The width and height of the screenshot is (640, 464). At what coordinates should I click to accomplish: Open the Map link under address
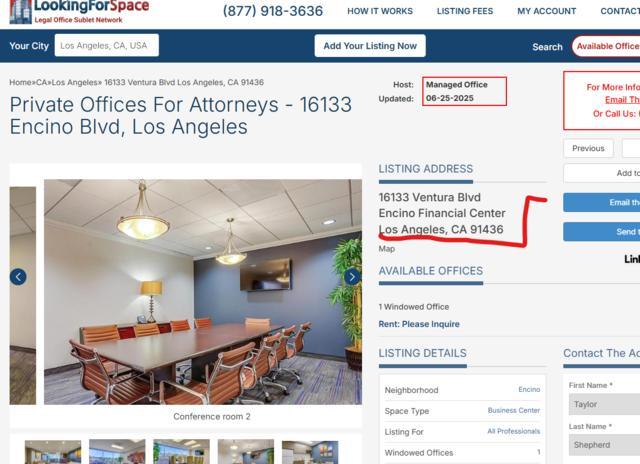pos(387,249)
